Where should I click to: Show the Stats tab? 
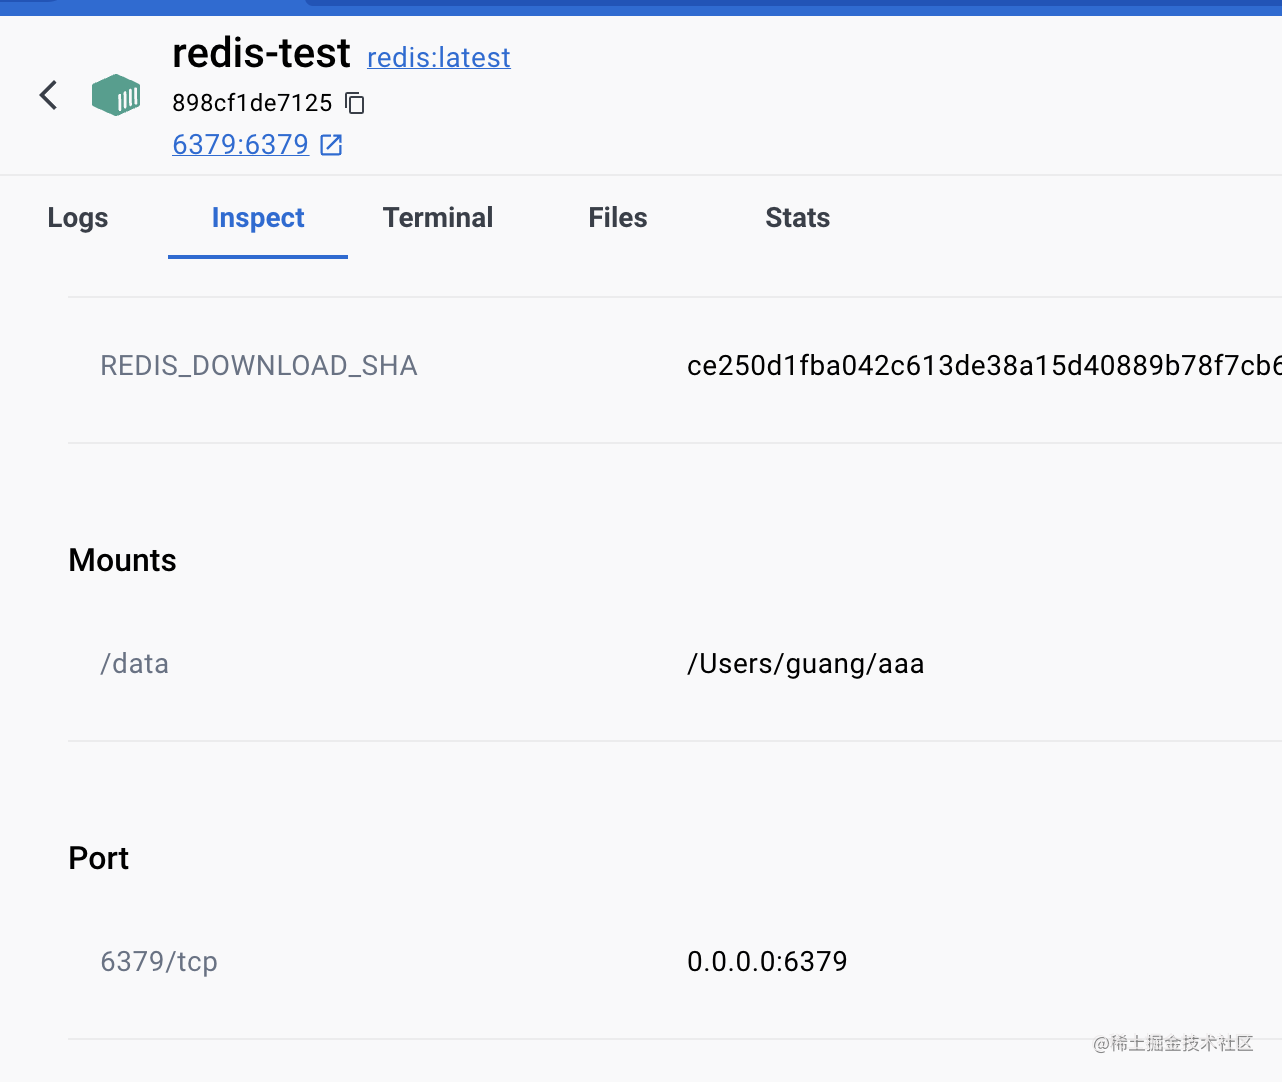point(797,218)
